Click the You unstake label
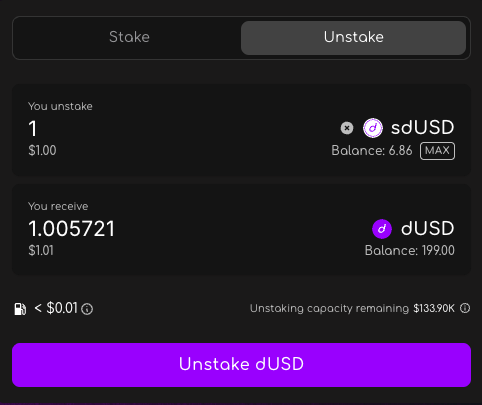The width and height of the screenshot is (482, 405). [x=60, y=106]
